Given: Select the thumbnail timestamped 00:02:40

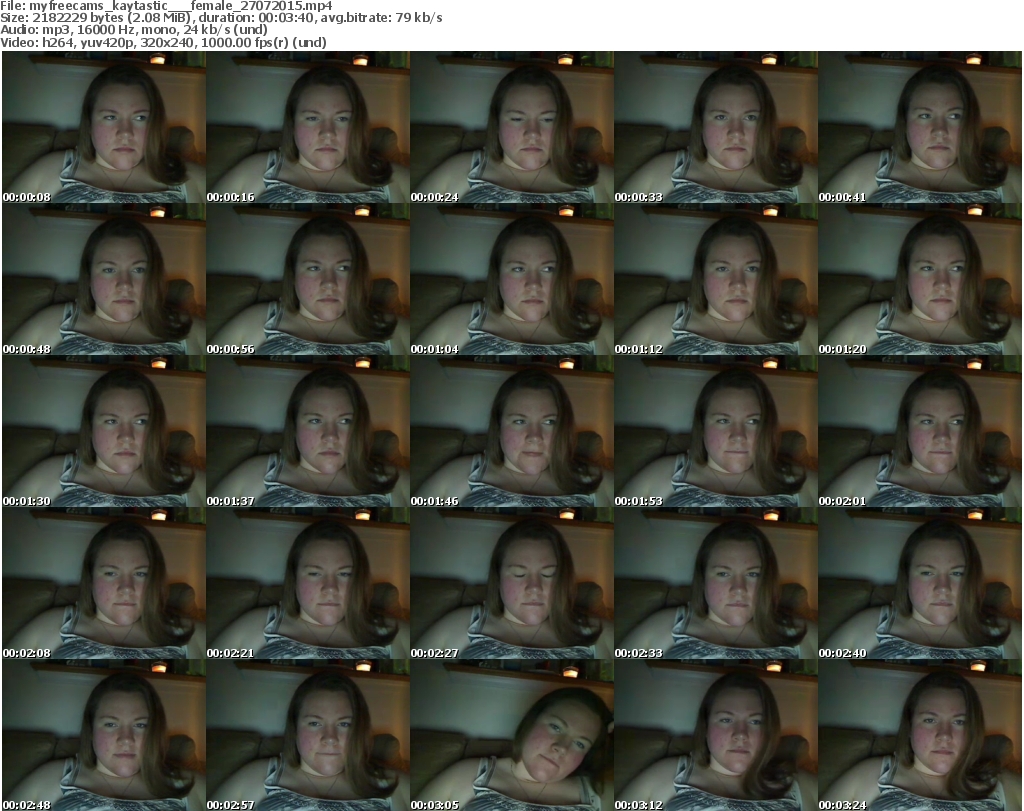Looking at the screenshot, I should (920, 583).
